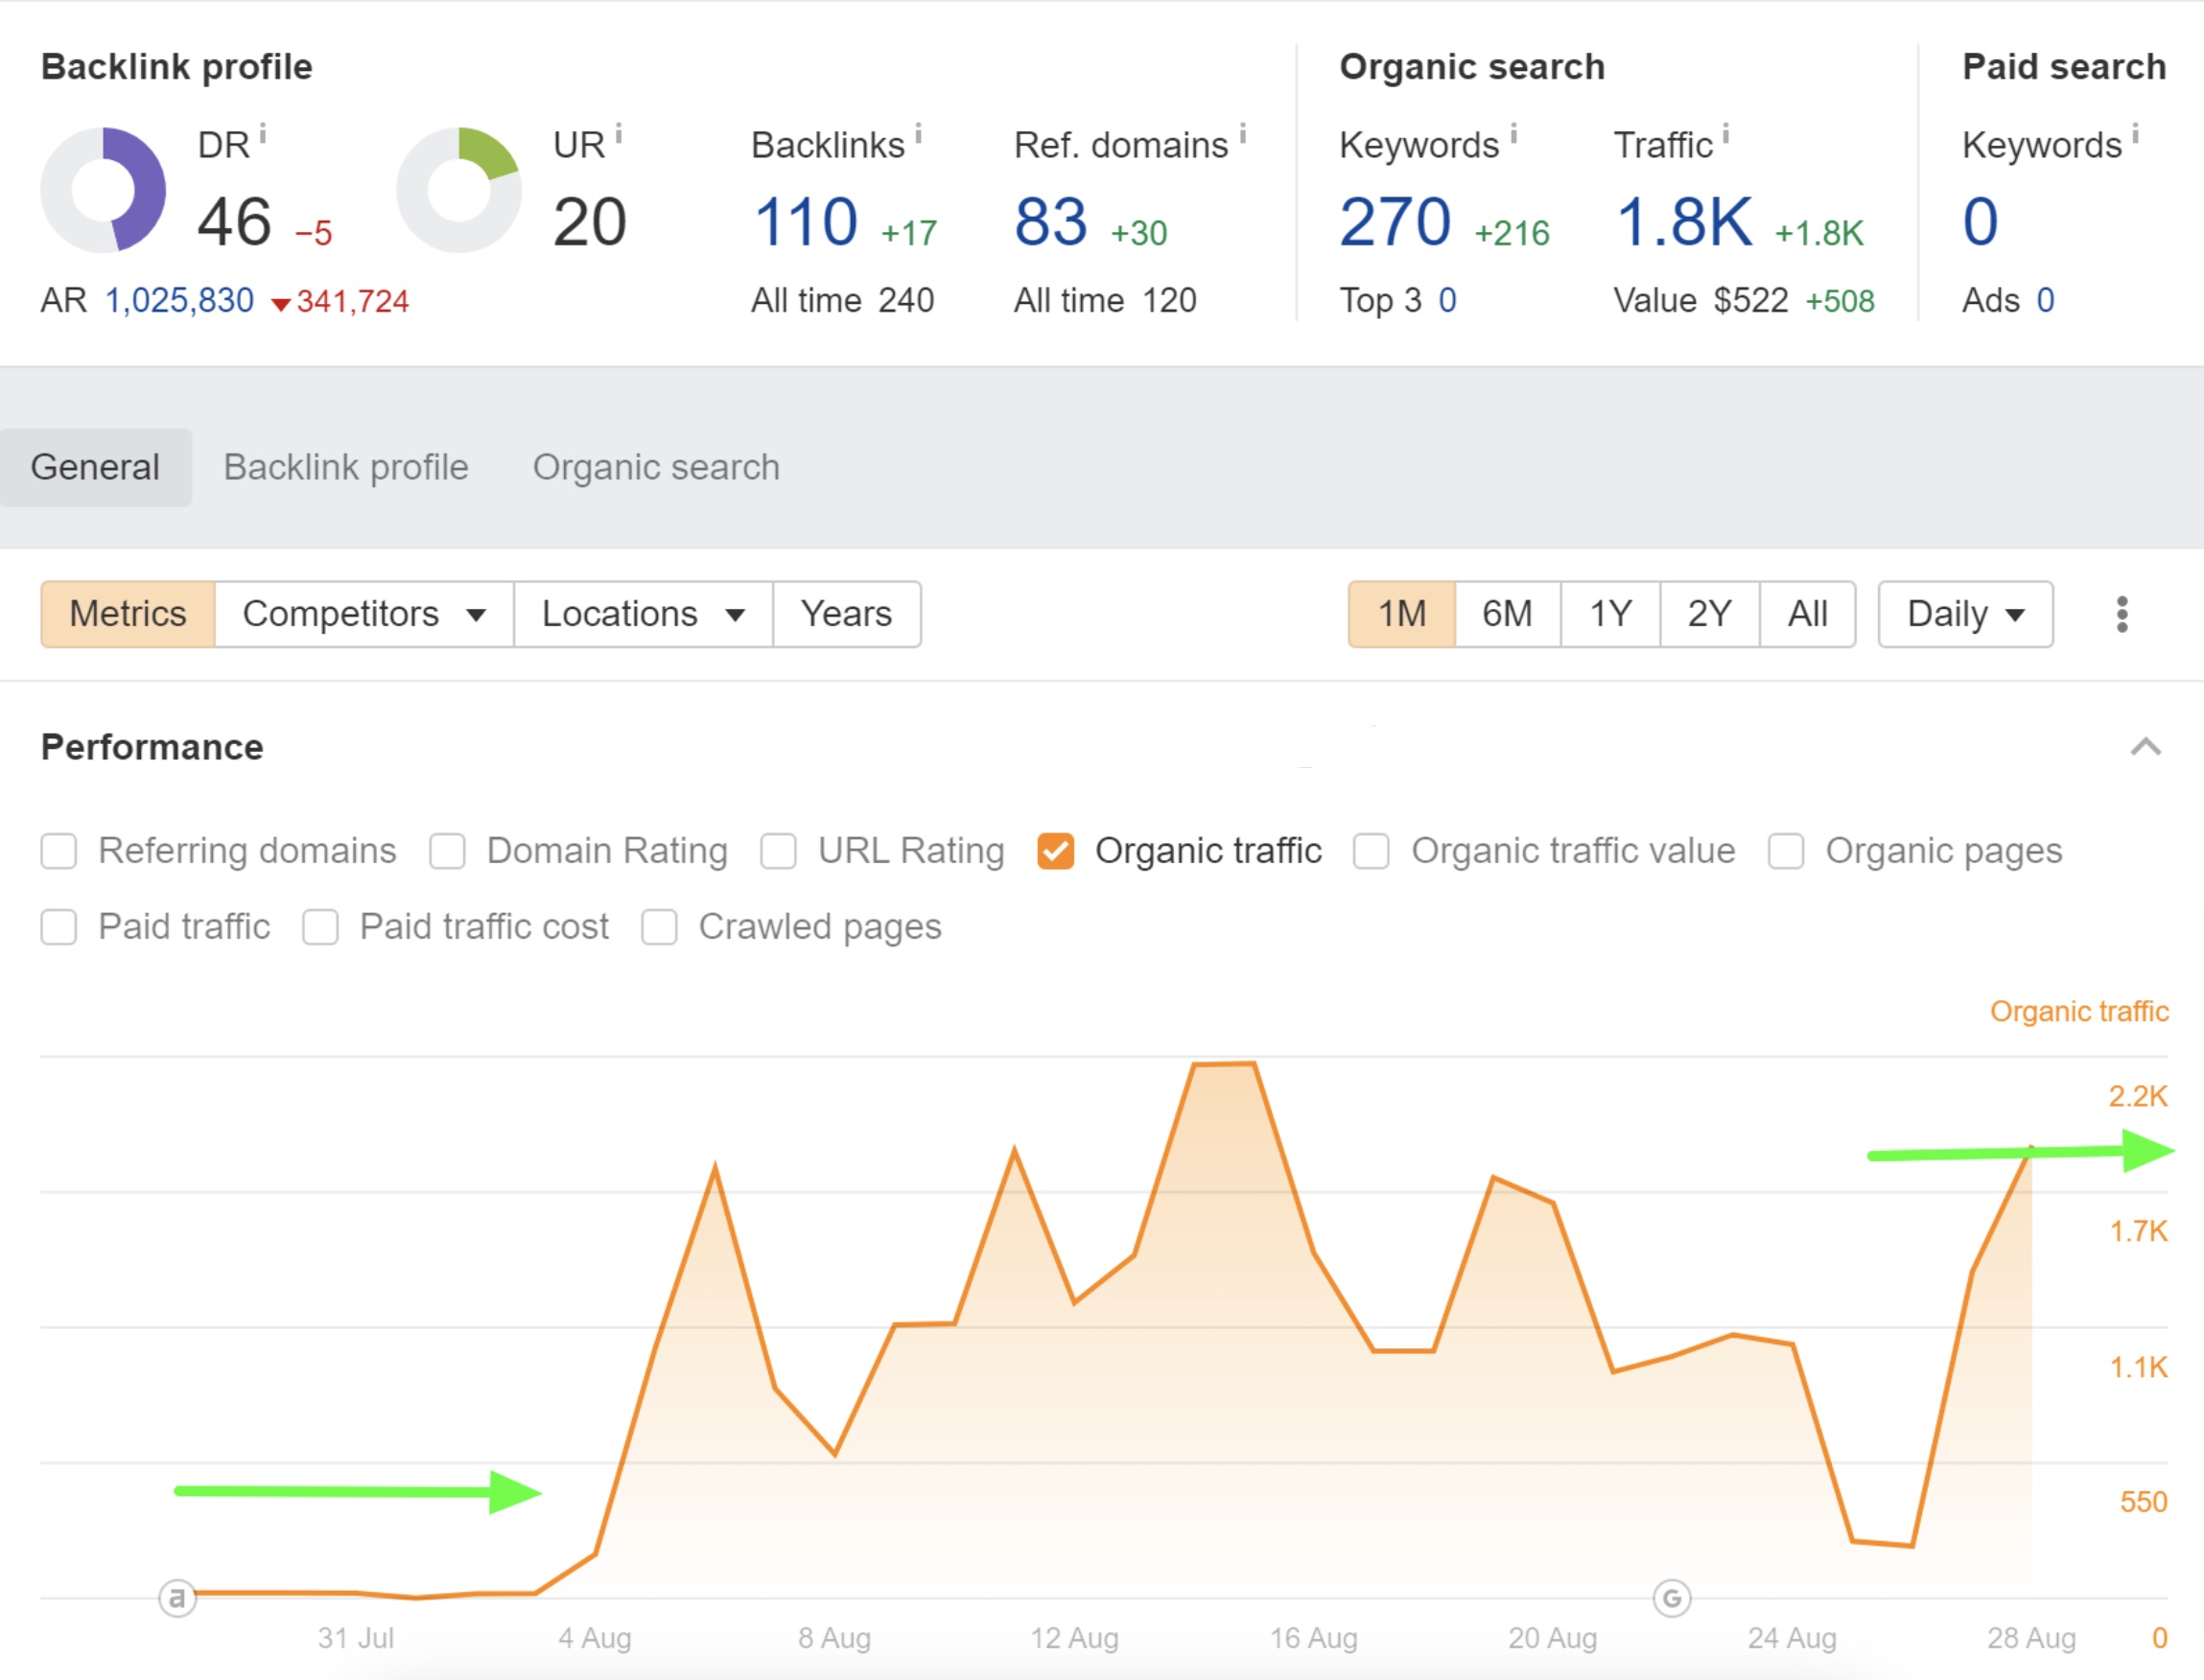Click the ref. domains 'All time 120' text
Screen dimensions: 2204x1680
pos(1105,300)
